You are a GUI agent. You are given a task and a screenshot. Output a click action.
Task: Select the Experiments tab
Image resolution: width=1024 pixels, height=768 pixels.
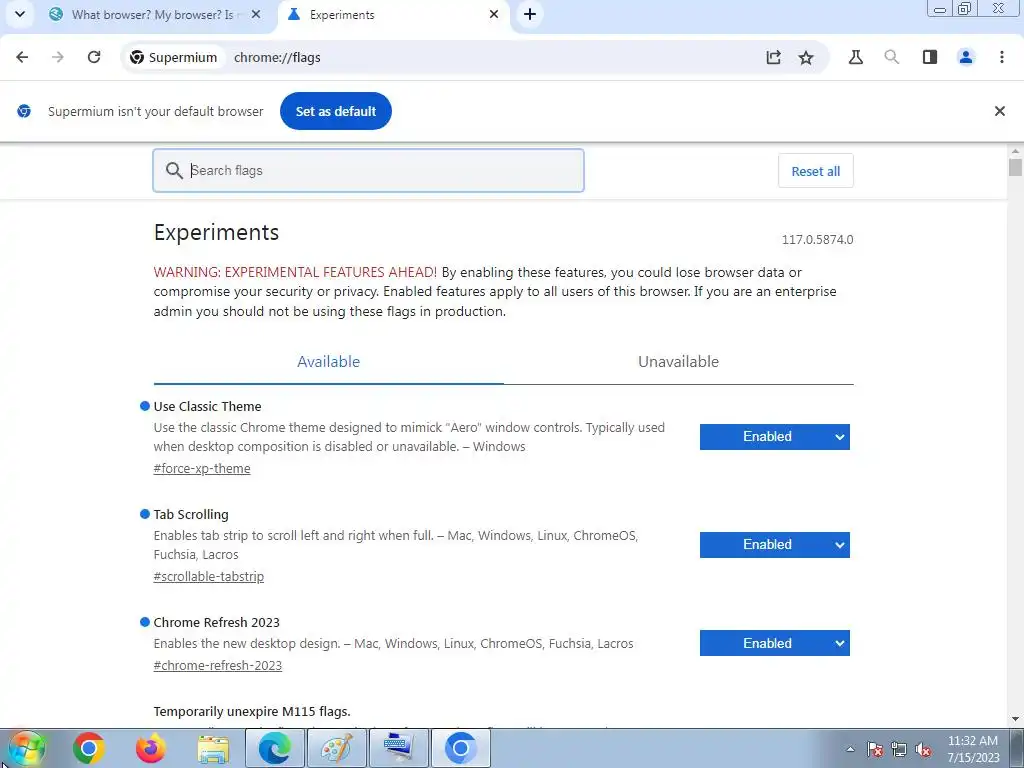[392, 14]
